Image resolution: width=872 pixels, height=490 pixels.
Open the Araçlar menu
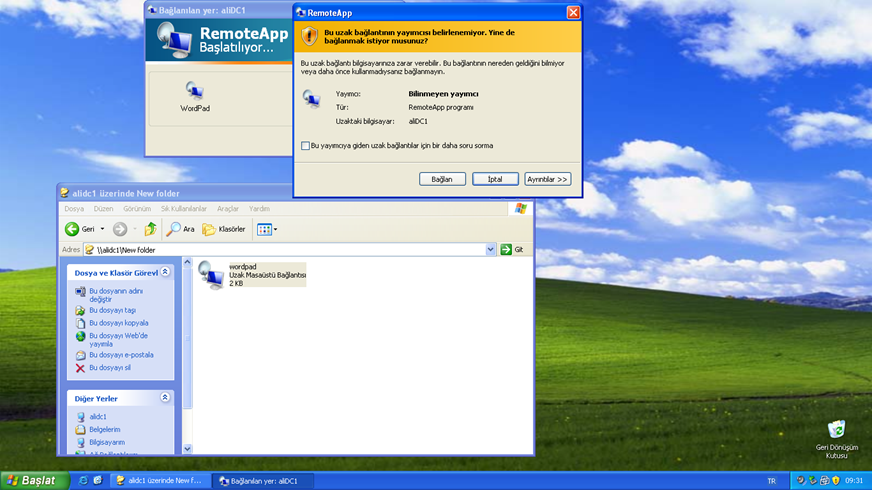tap(227, 209)
